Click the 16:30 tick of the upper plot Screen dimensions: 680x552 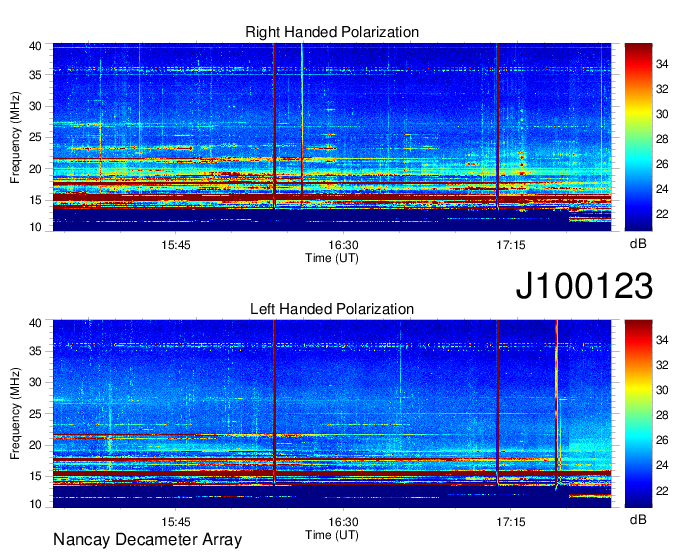(343, 245)
